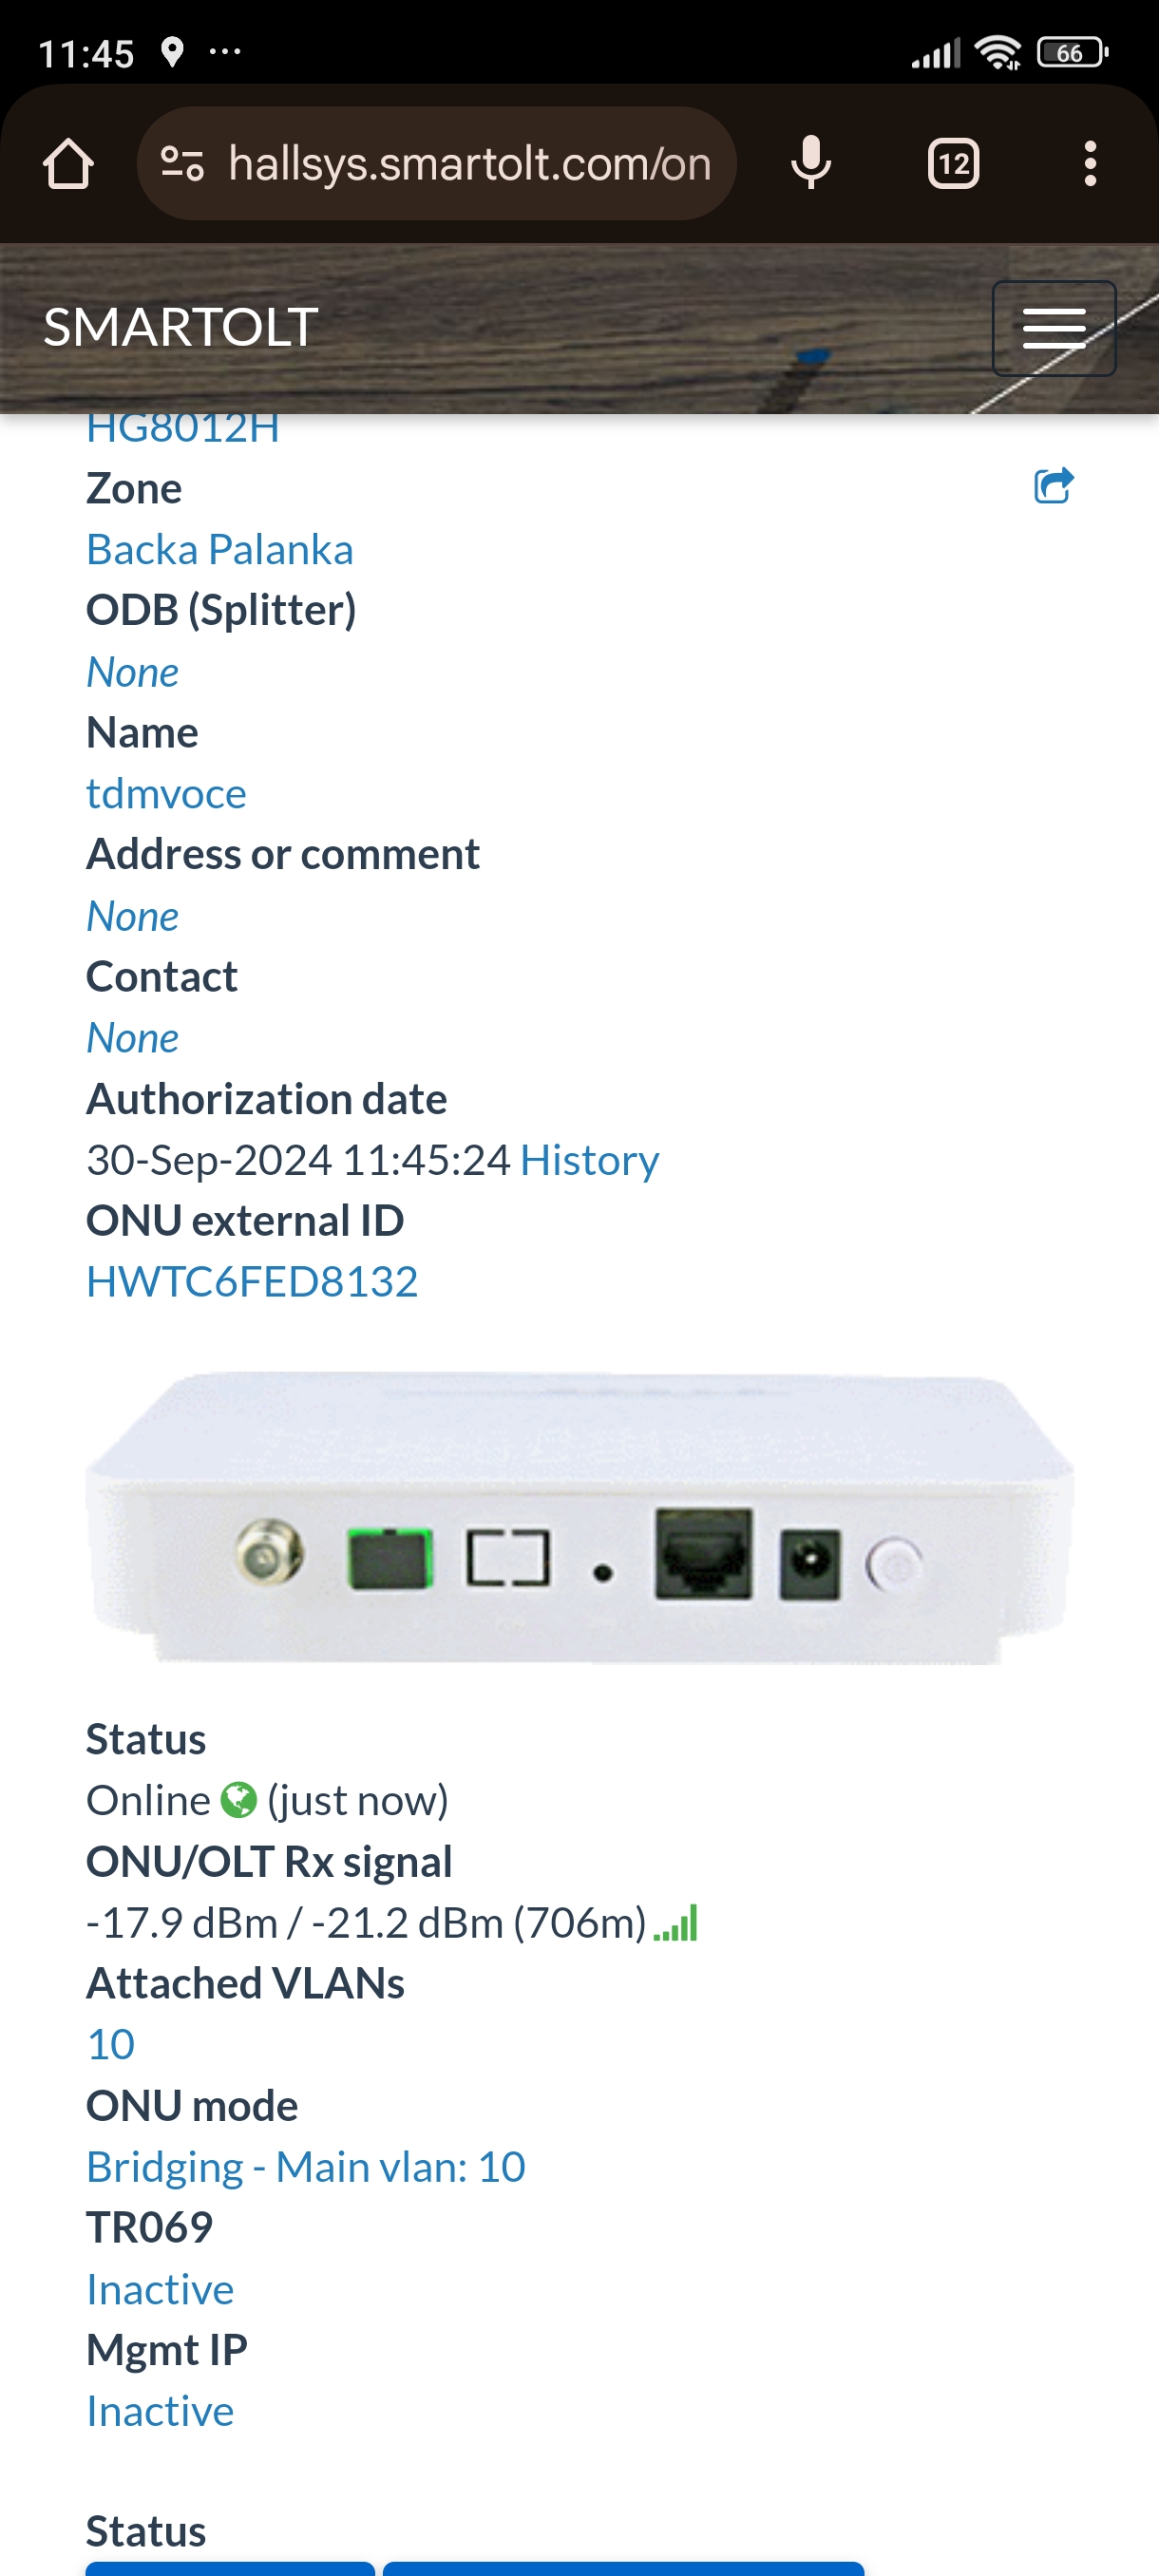Open attached VLAN 10 link
The width and height of the screenshot is (1159, 2576).
111,2044
